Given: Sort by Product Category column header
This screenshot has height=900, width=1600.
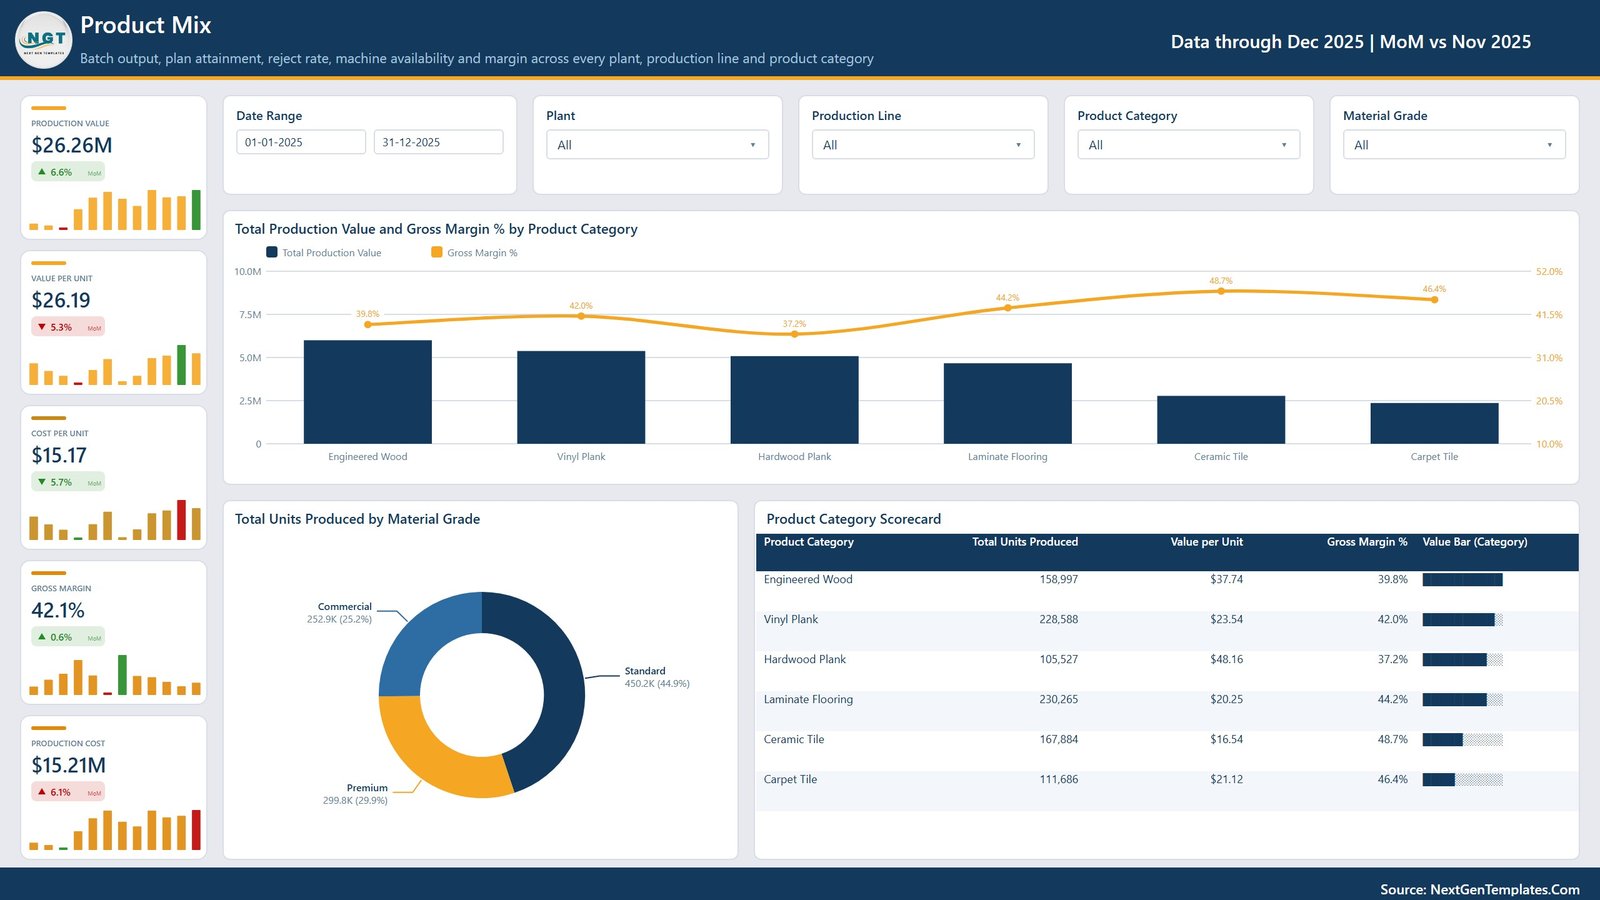Looking at the screenshot, I should (809, 542).
